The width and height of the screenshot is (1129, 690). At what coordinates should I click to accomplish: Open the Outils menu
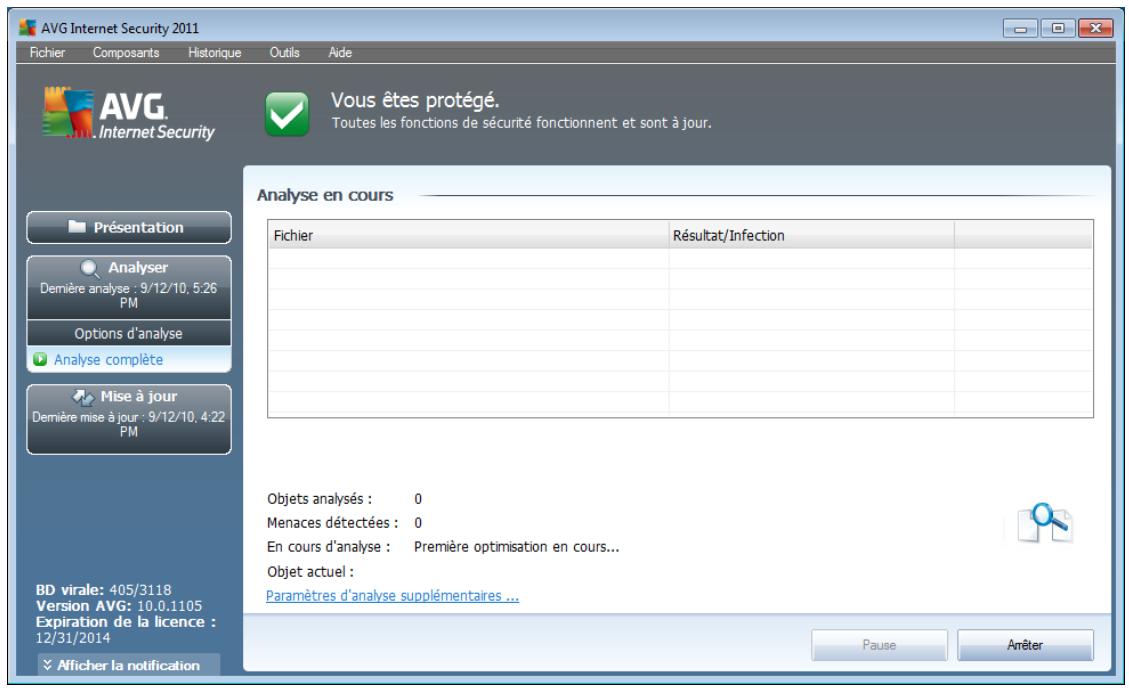point(284,53)
